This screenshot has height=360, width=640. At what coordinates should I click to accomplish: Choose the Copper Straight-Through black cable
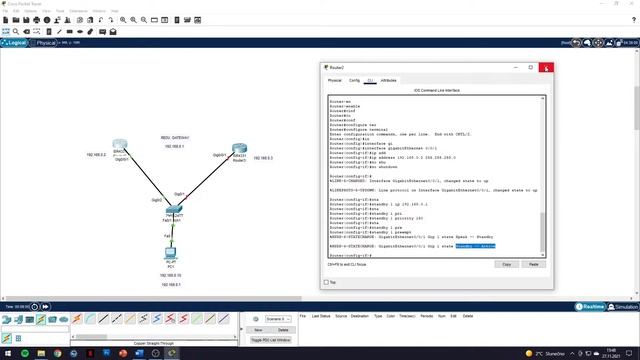click(x=104, y=318)
